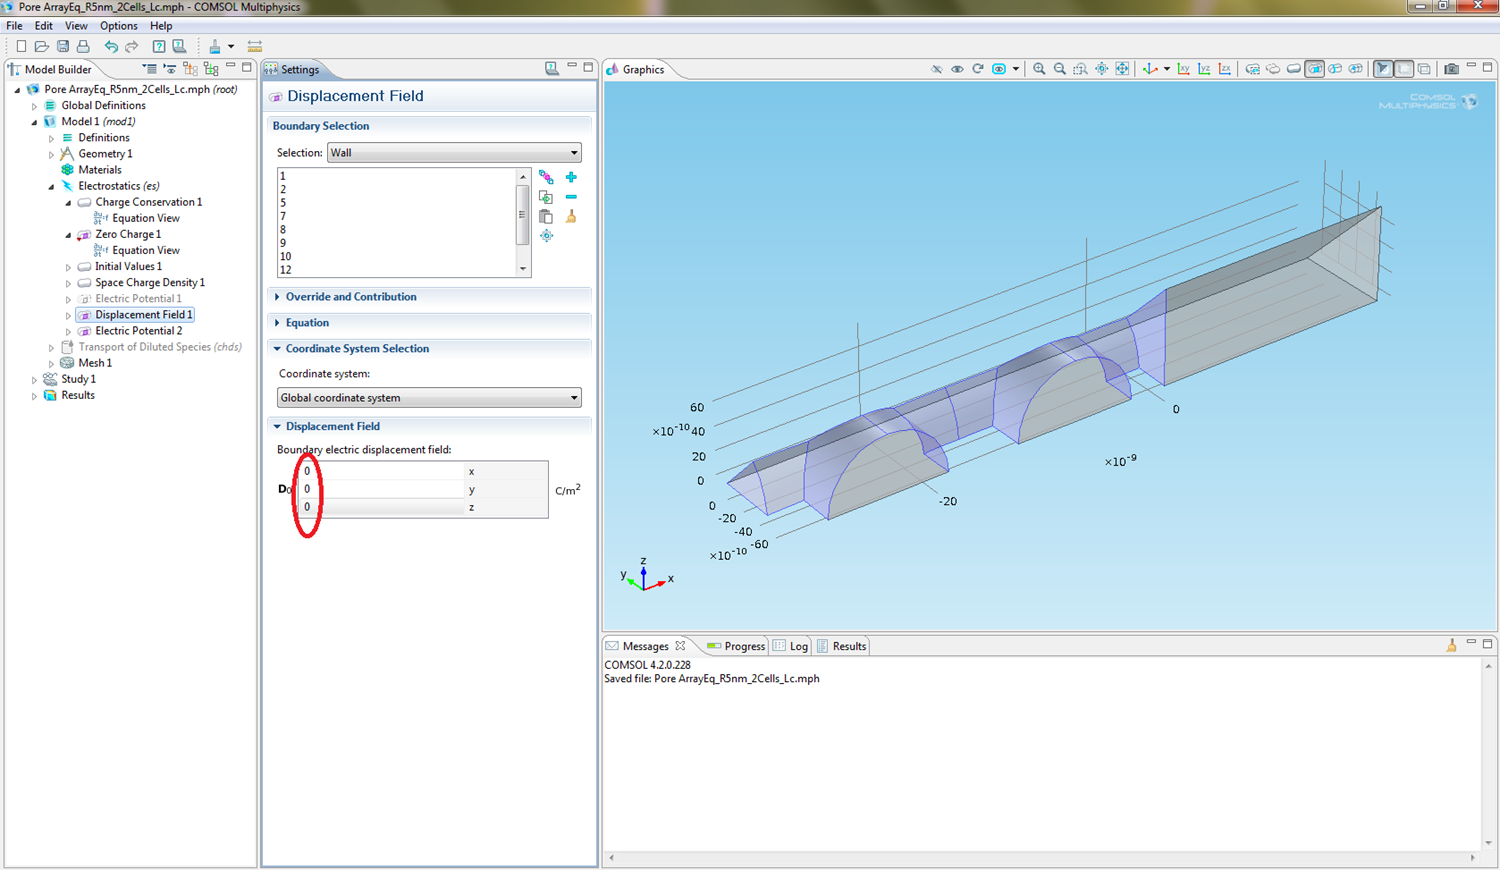The height and width of the screenshot is (870, 1500).
Task: Switch to the XY view
Action: pyautogui.click(x=1184, y=69)
